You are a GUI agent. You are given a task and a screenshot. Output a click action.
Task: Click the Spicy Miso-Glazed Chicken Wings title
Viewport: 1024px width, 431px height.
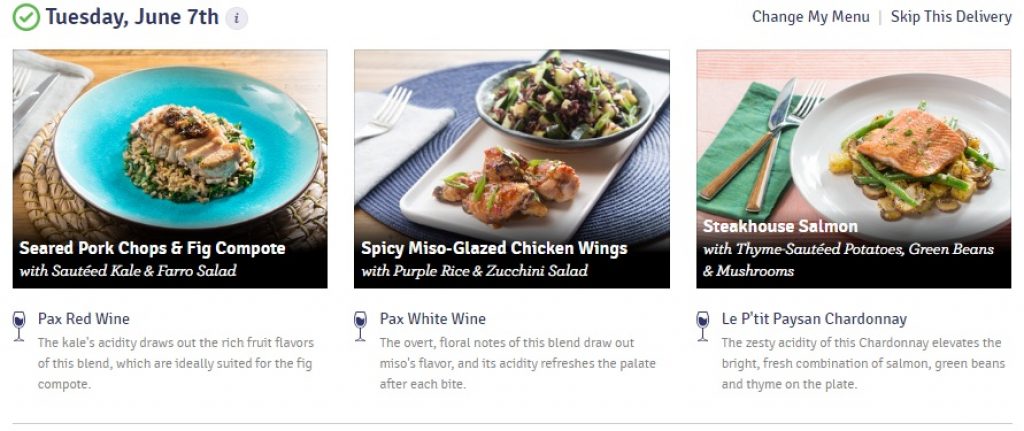pyautogui.click(x=494, y=248)
